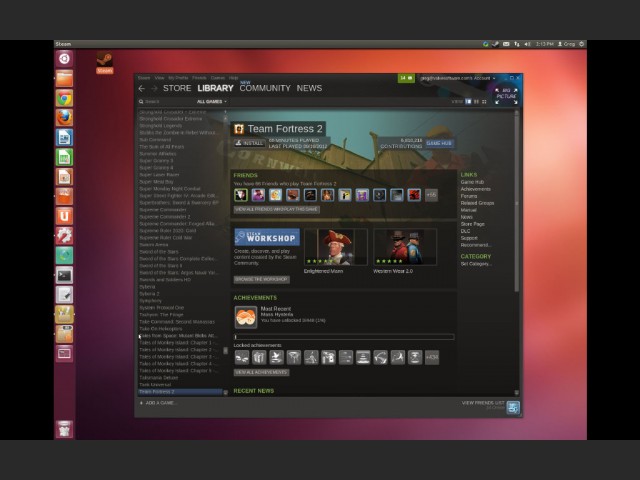Select the second locked achievement icon

[x=259, y=358]
